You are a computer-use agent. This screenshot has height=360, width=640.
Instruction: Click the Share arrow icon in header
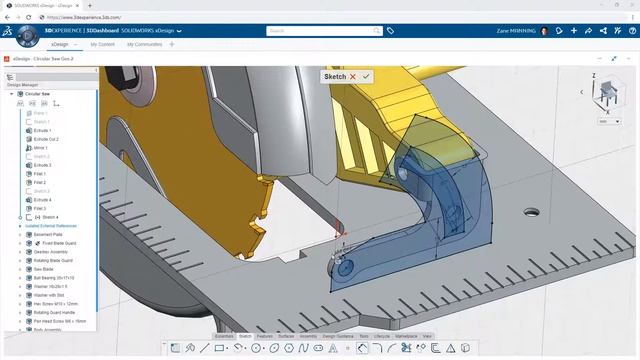pyautogui.click(x=589, y=31)
